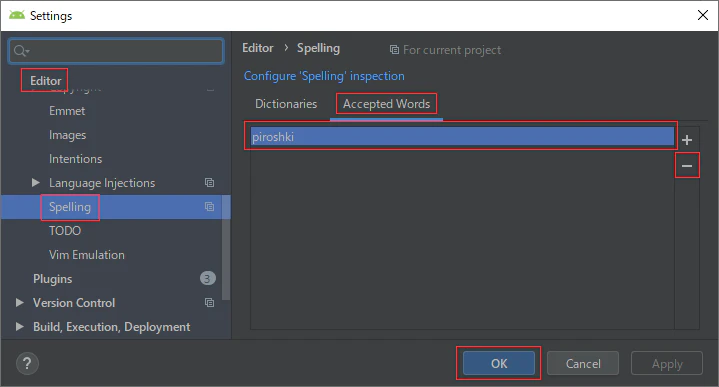Click the plus icon to add accepted word

pos(686,140)
